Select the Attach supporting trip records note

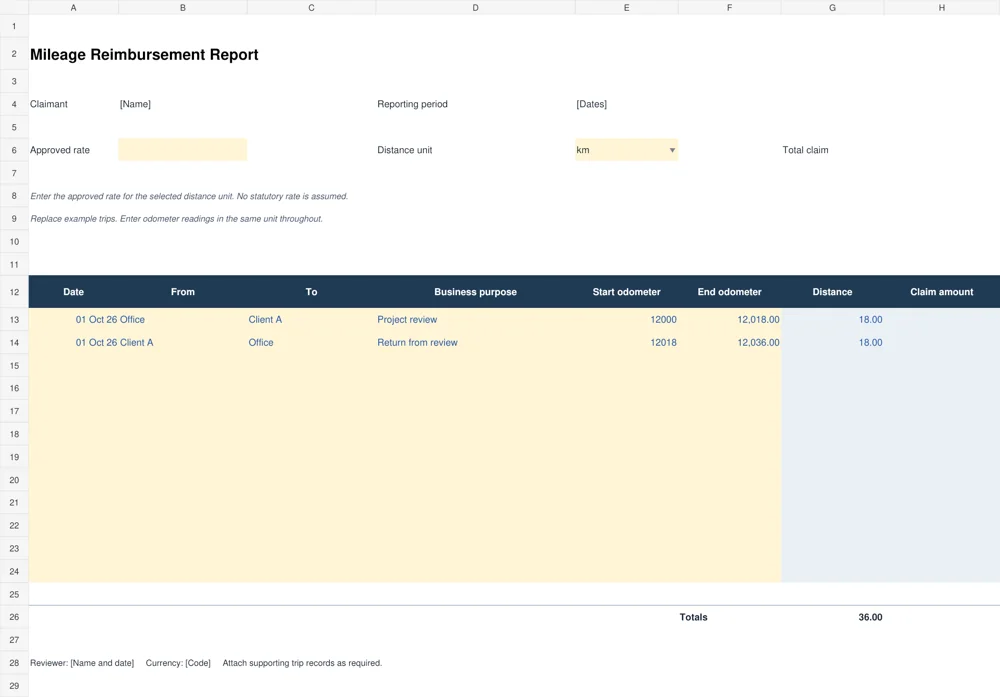(x=302, y=663)
